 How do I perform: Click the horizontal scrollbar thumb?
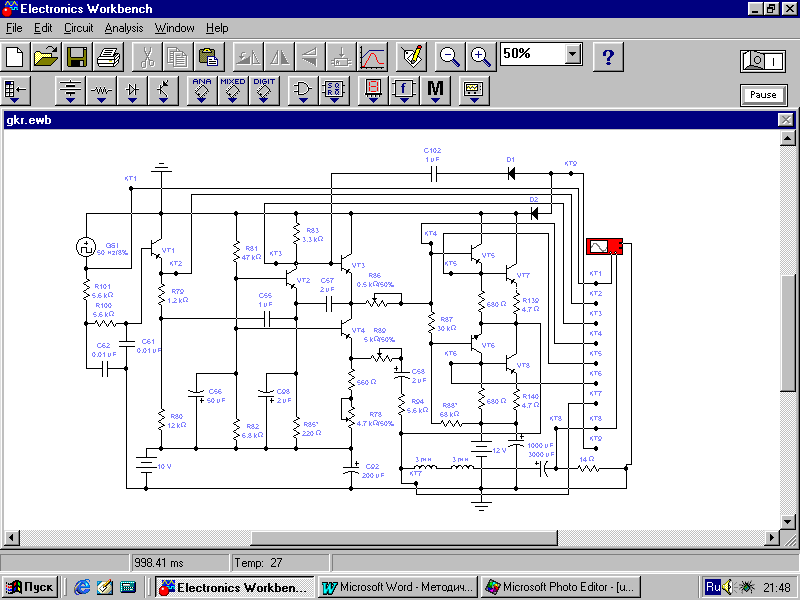(x=404, y=537)
